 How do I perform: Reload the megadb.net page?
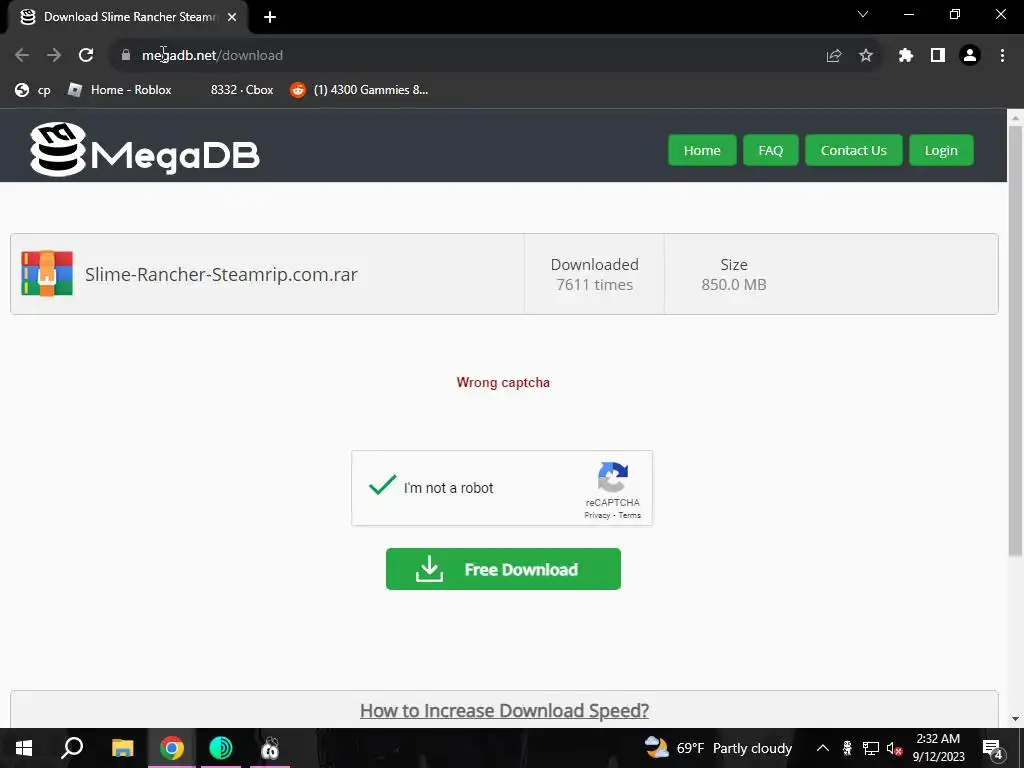click(x=86, y=56)
